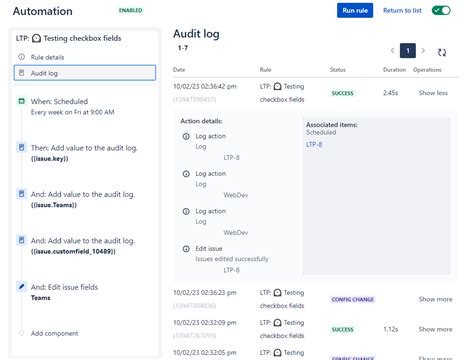Go to the previous audit log page
Image resolution: width=474 pixels, height=360 pixels.
coord(392,51)
